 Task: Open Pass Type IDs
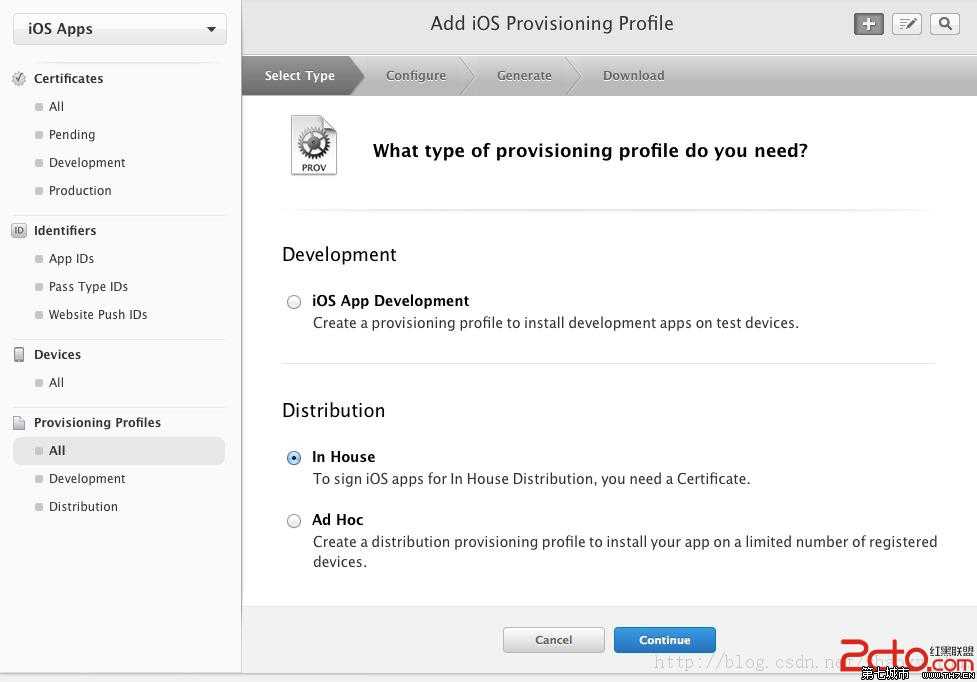(88, 287)
